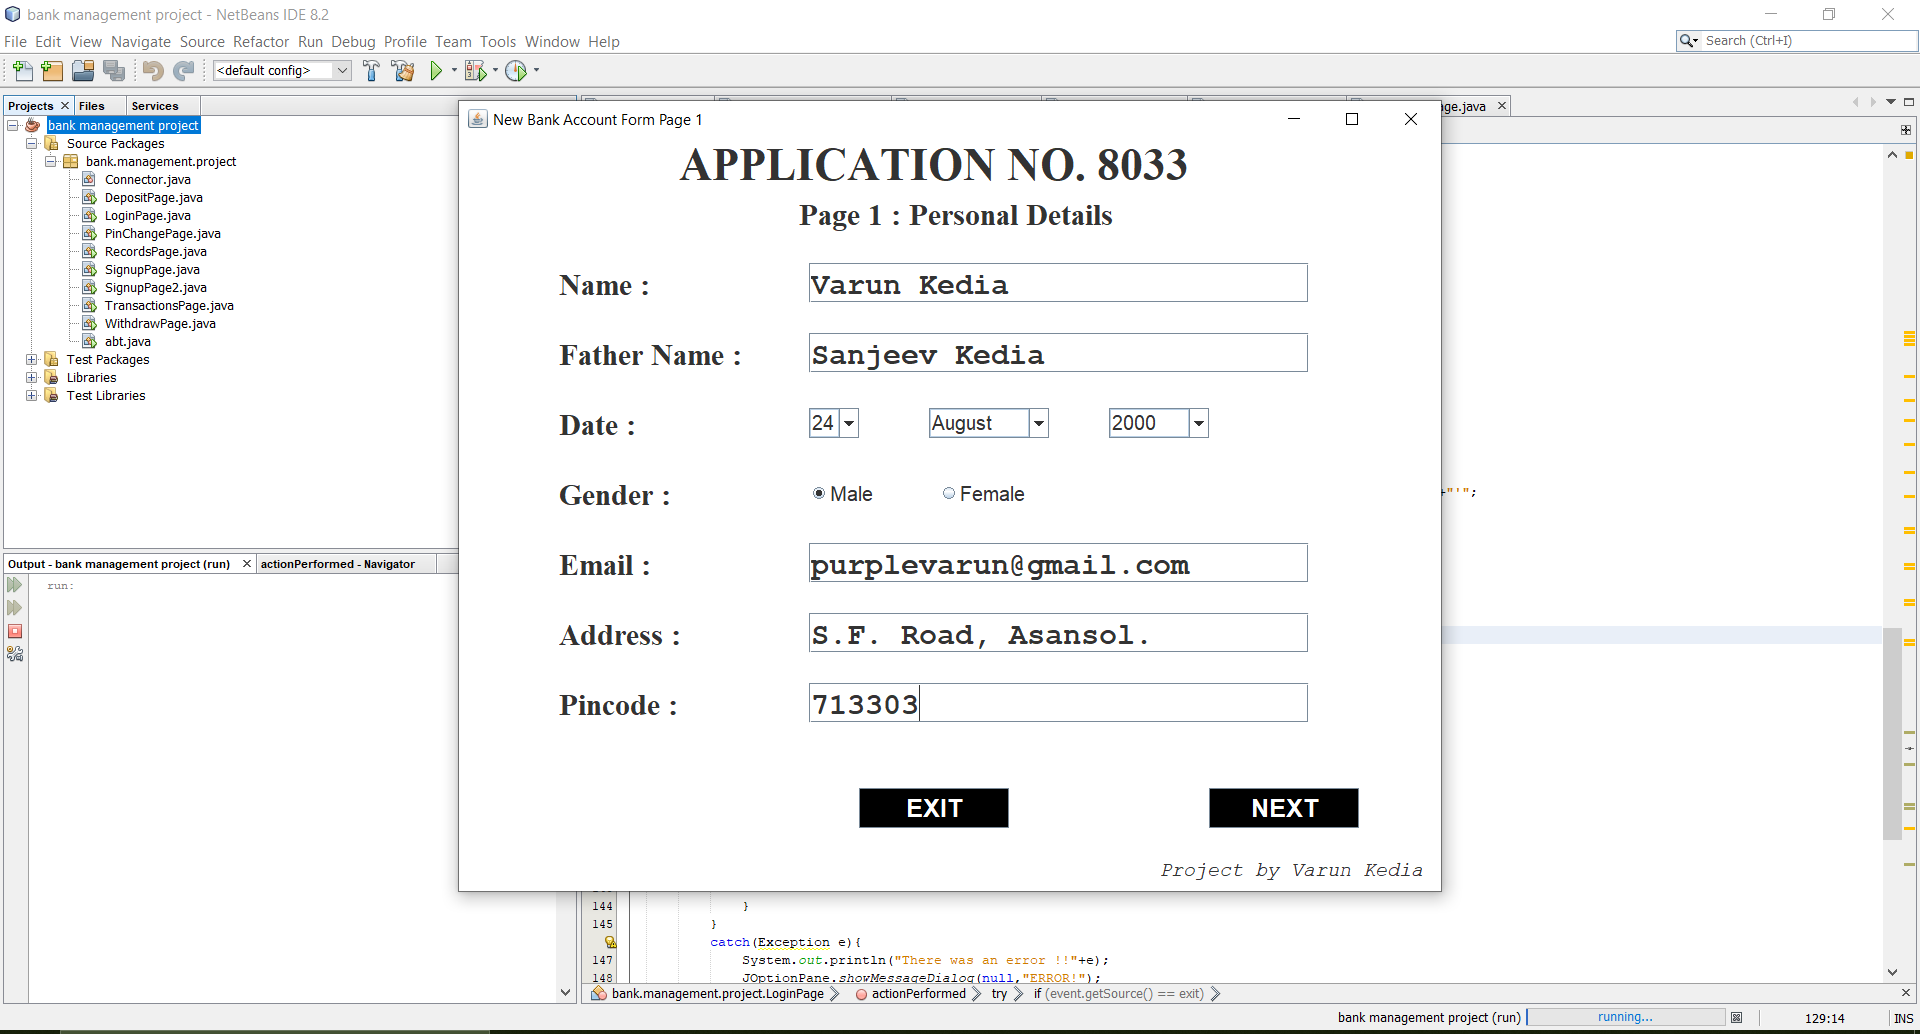Run the project using the green arrow

tap(438, 70)
